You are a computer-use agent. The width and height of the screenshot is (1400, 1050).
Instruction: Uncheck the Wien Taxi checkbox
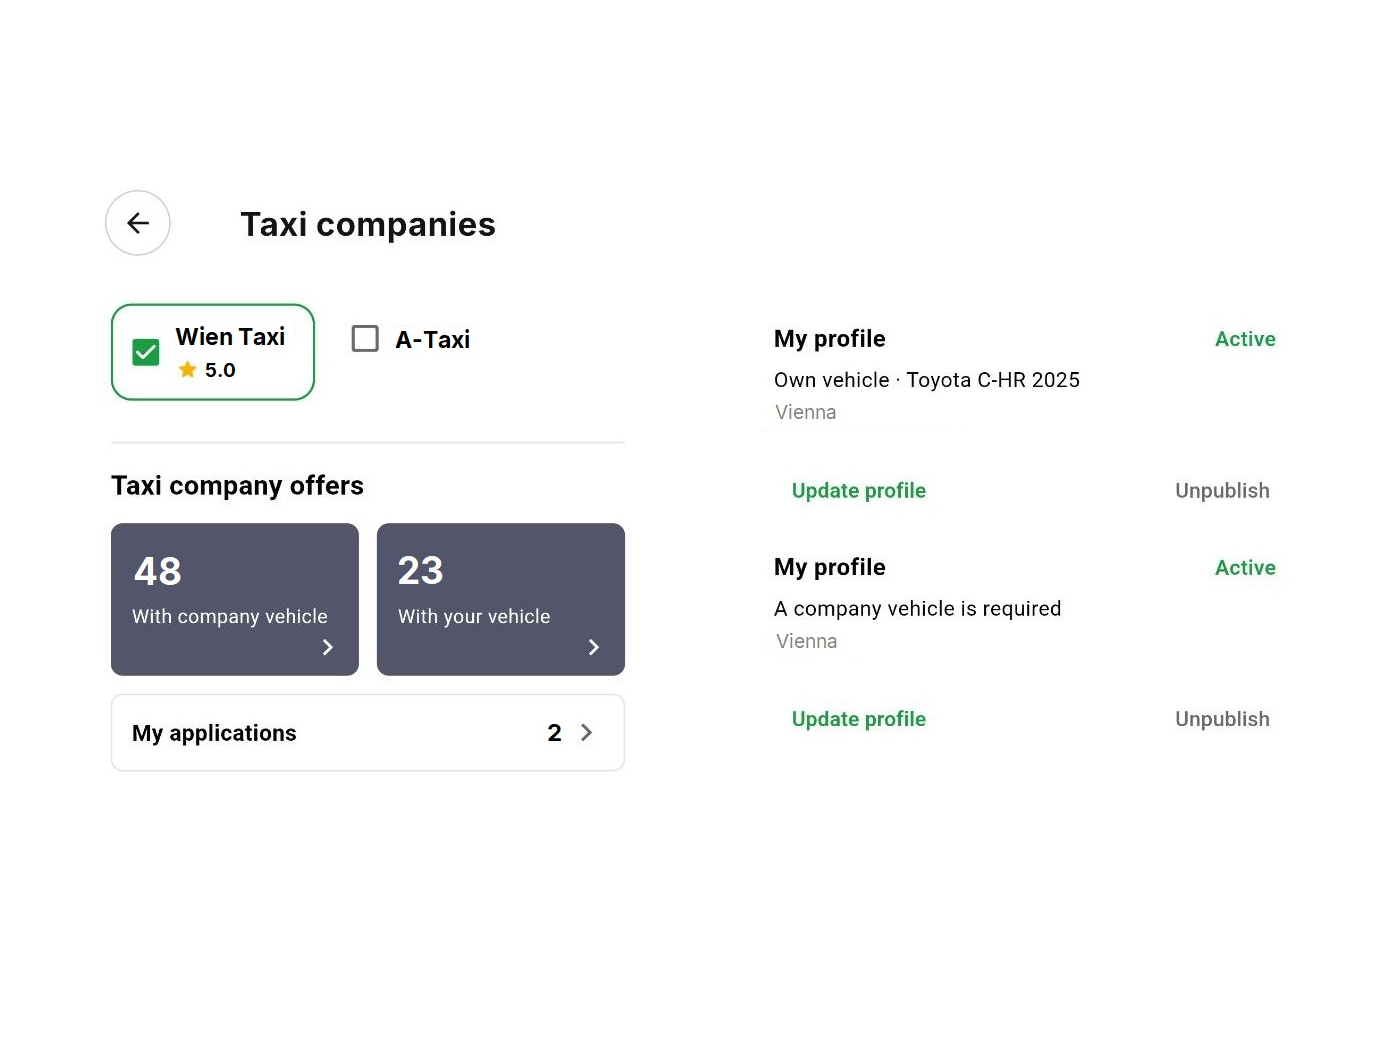pyautogui.click(x=146, y=352)
